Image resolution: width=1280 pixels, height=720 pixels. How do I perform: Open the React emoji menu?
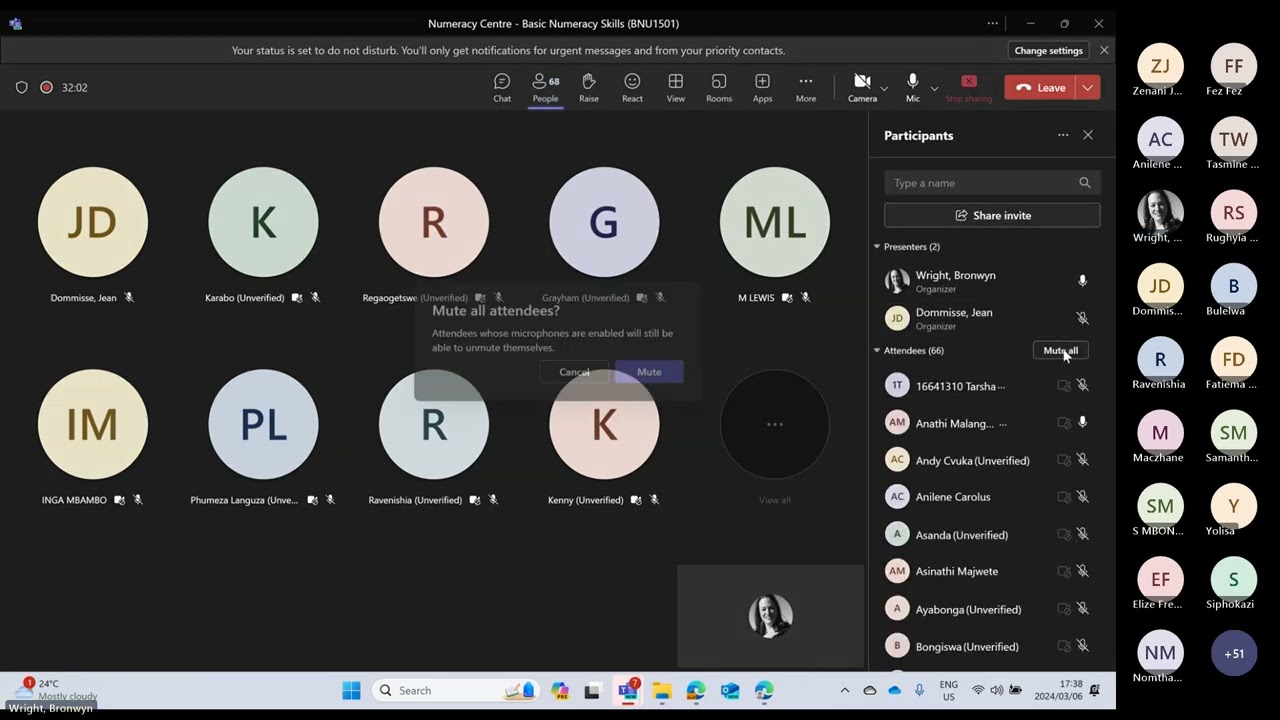(632, 87)
